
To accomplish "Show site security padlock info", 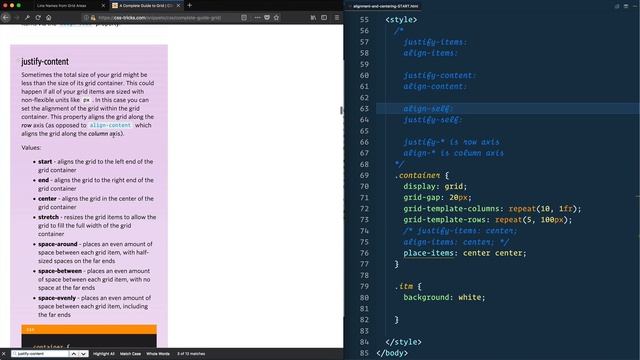I will click(x=93, y=18).
